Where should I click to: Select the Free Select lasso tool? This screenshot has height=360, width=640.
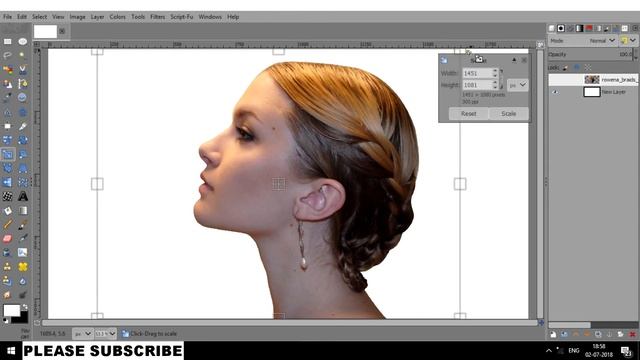tap(7, 55)
